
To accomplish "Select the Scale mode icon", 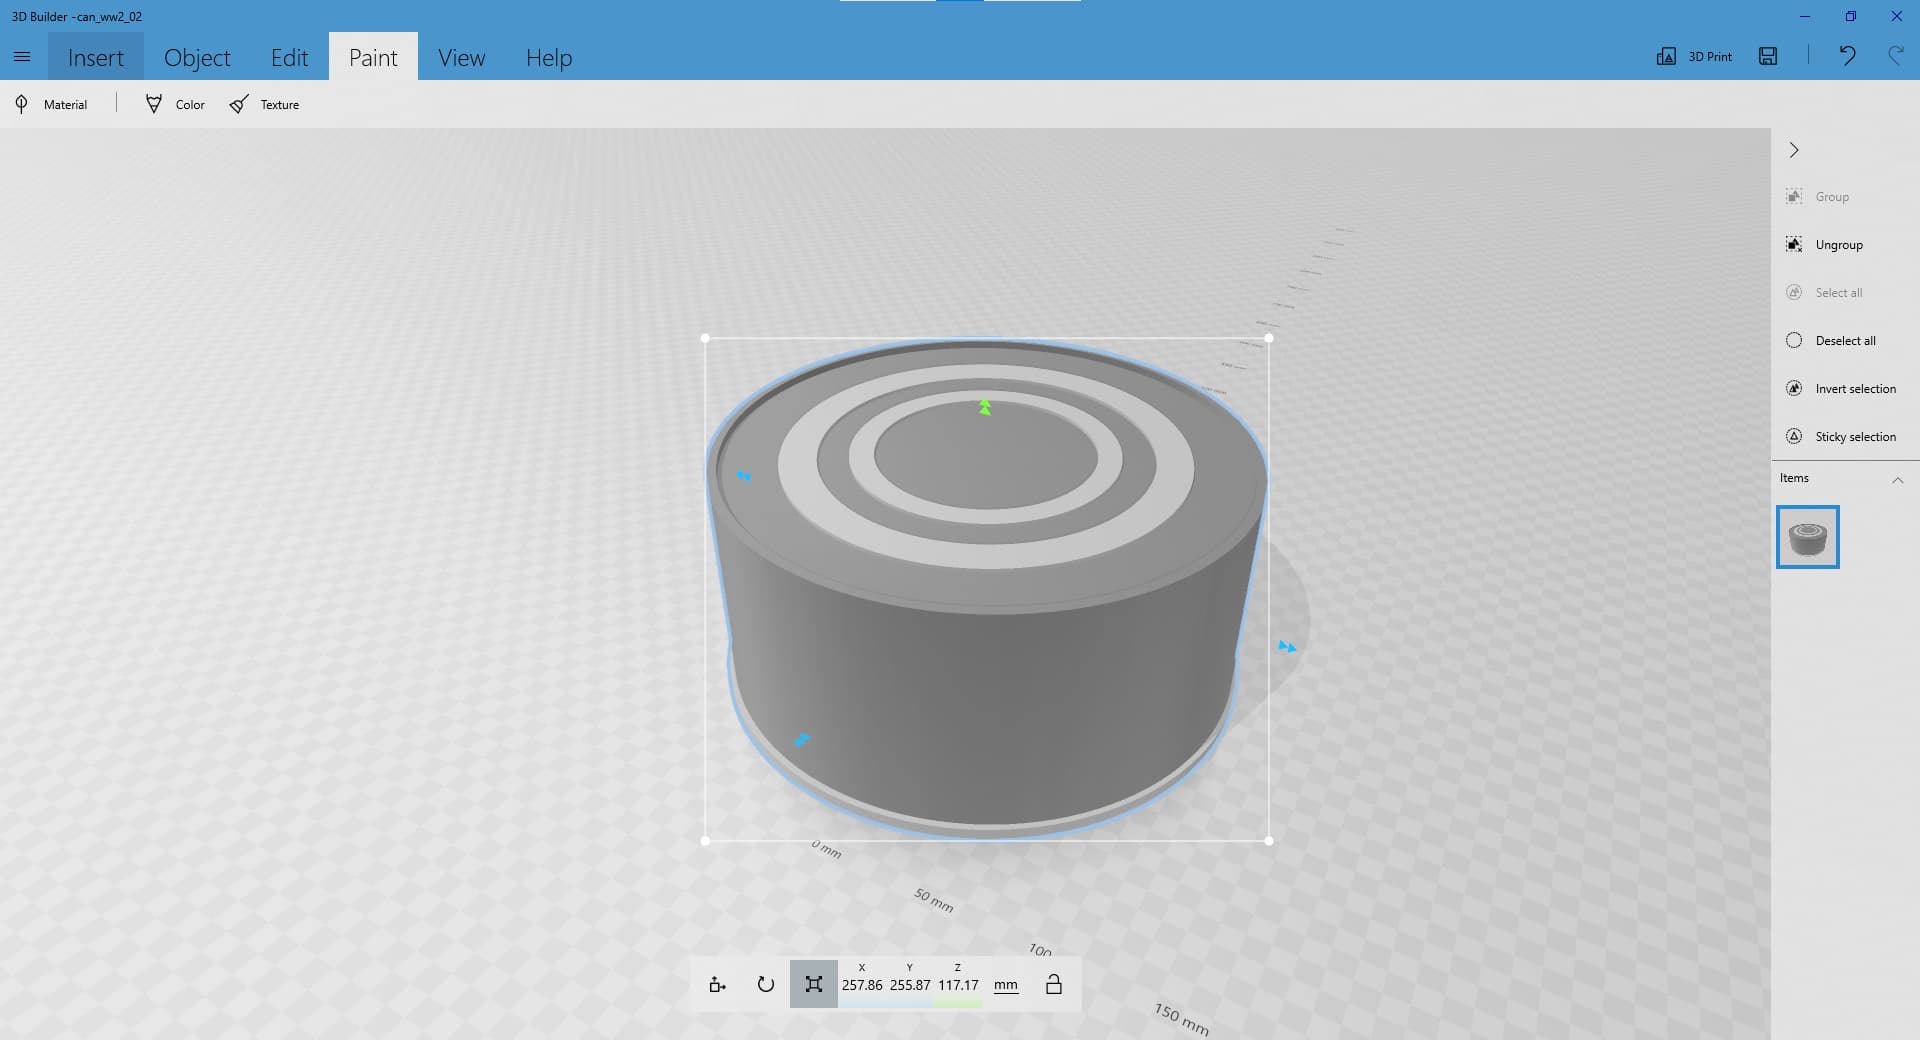I will (813, 984).
